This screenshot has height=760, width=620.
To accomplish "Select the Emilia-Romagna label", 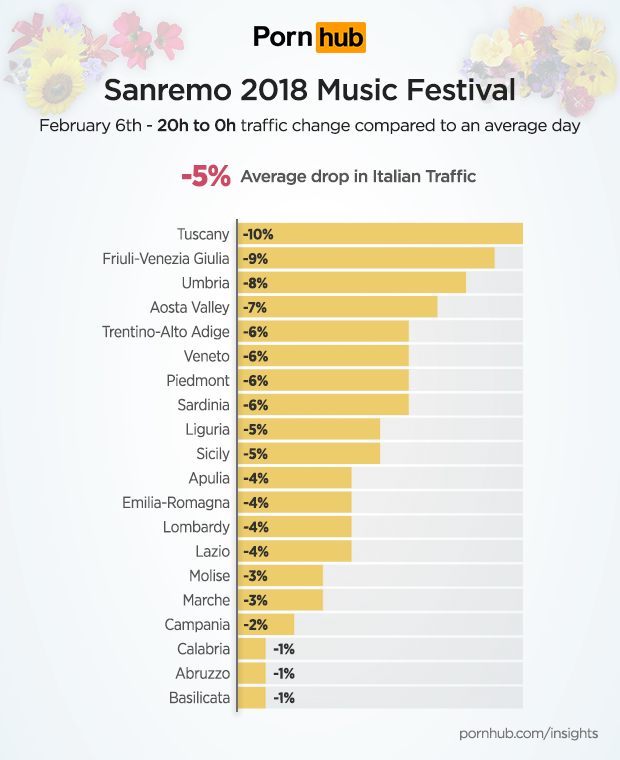I will tap(176, 502).
